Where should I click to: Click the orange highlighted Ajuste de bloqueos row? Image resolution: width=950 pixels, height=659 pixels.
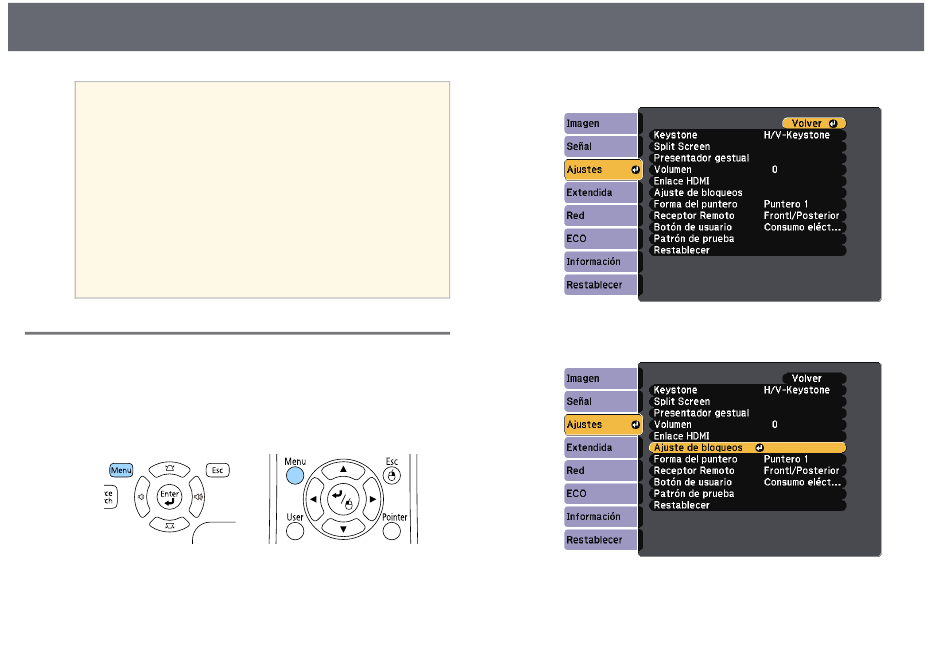747,448
